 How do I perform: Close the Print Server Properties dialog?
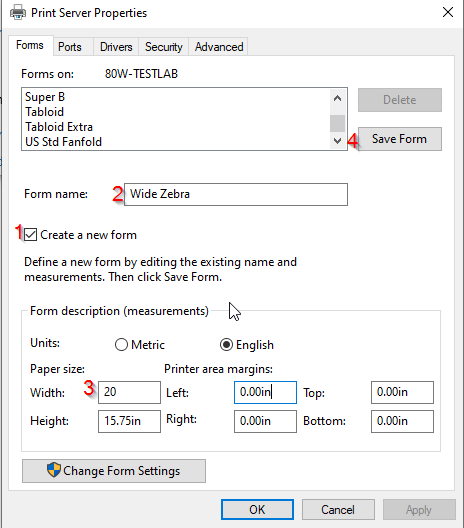pos(448,12)
